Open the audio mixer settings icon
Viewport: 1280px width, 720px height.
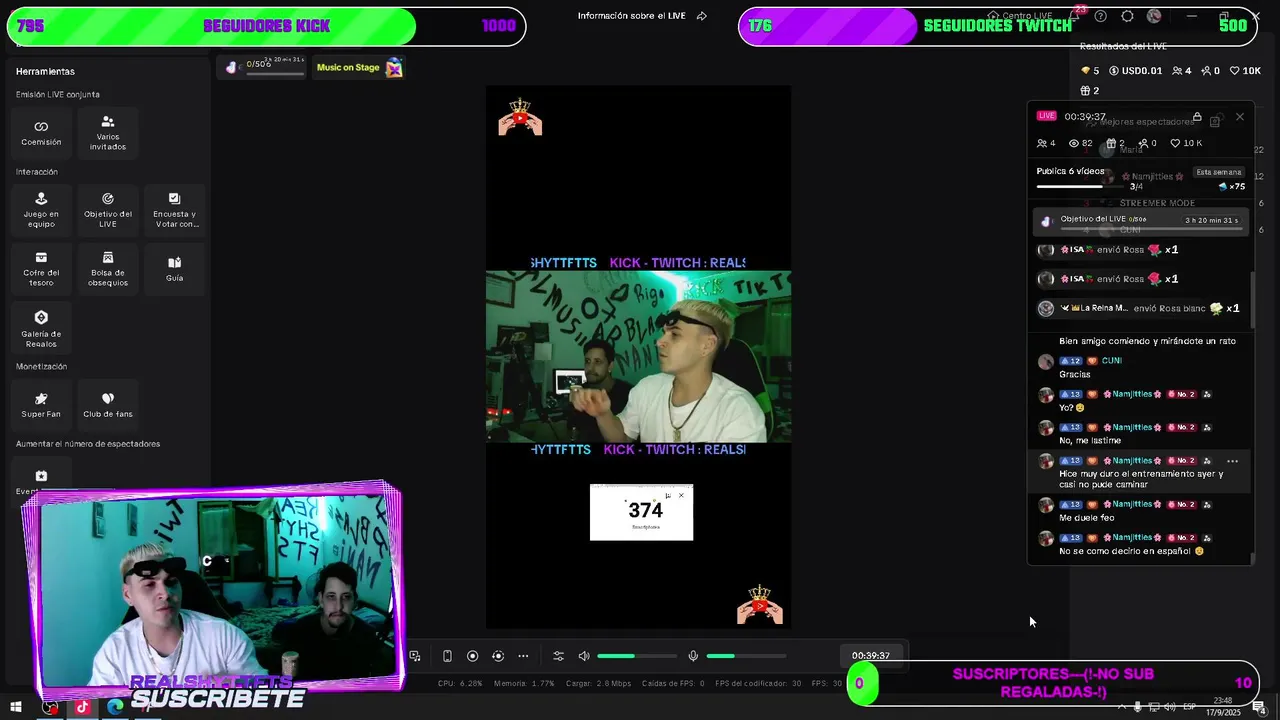click(x=559, y=656)
